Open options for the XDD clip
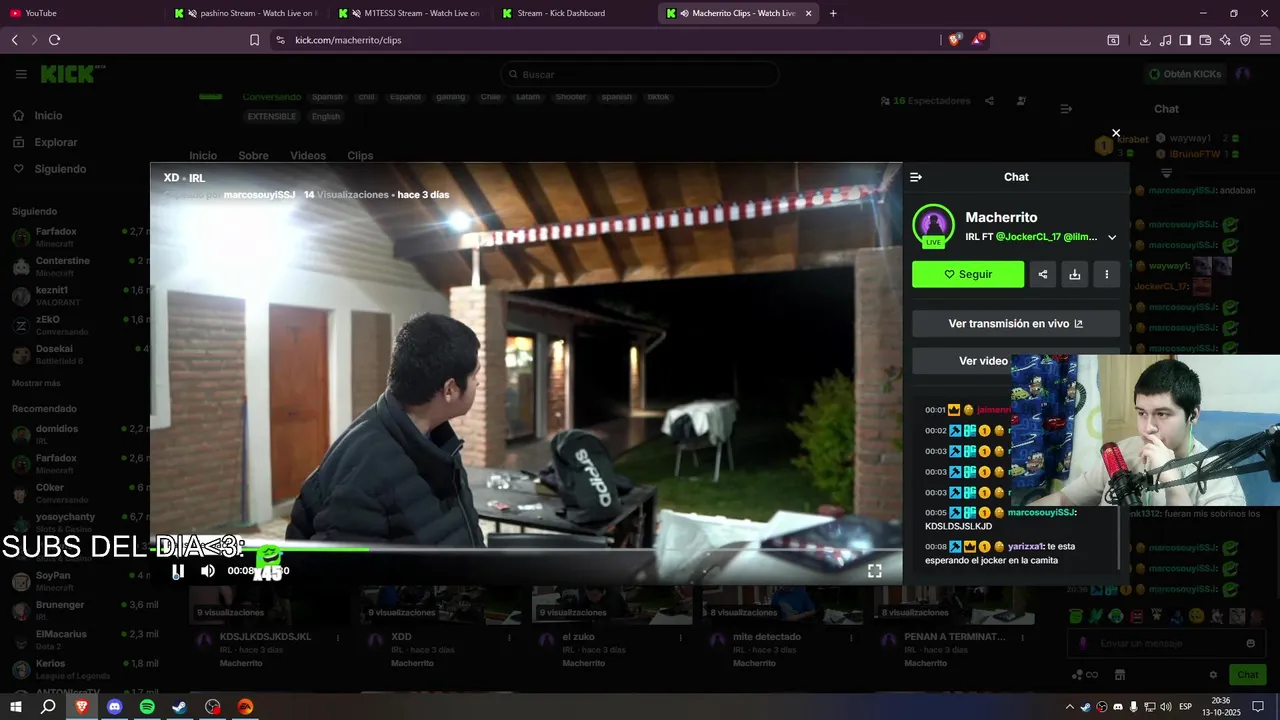Screen dimensions: 1280x720 (x=509, y=637)
